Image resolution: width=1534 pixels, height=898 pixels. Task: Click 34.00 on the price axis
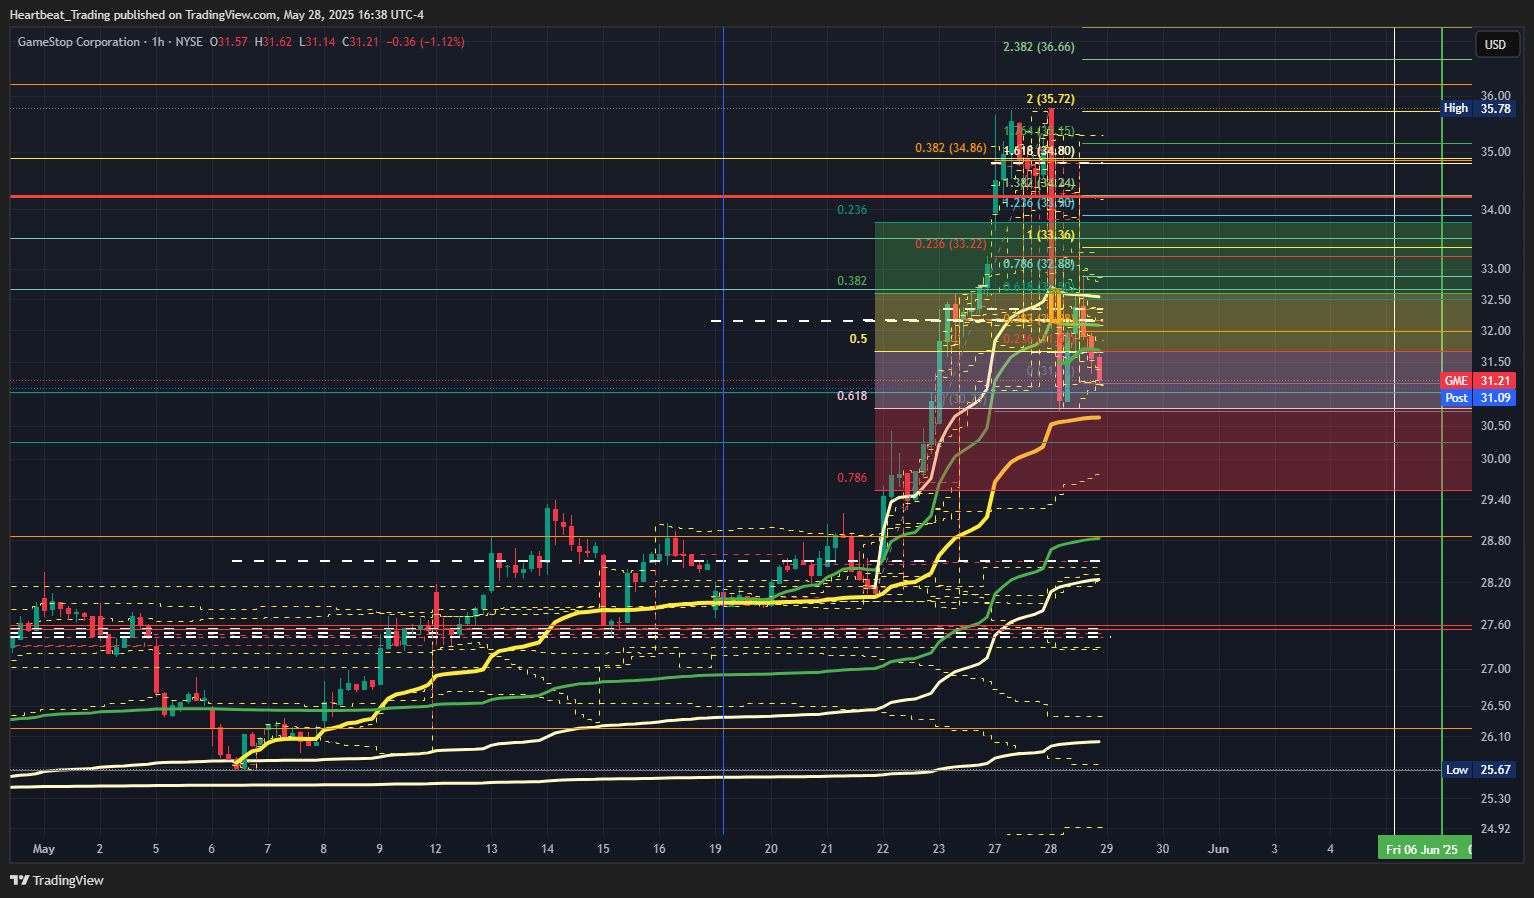(1495, 210)
